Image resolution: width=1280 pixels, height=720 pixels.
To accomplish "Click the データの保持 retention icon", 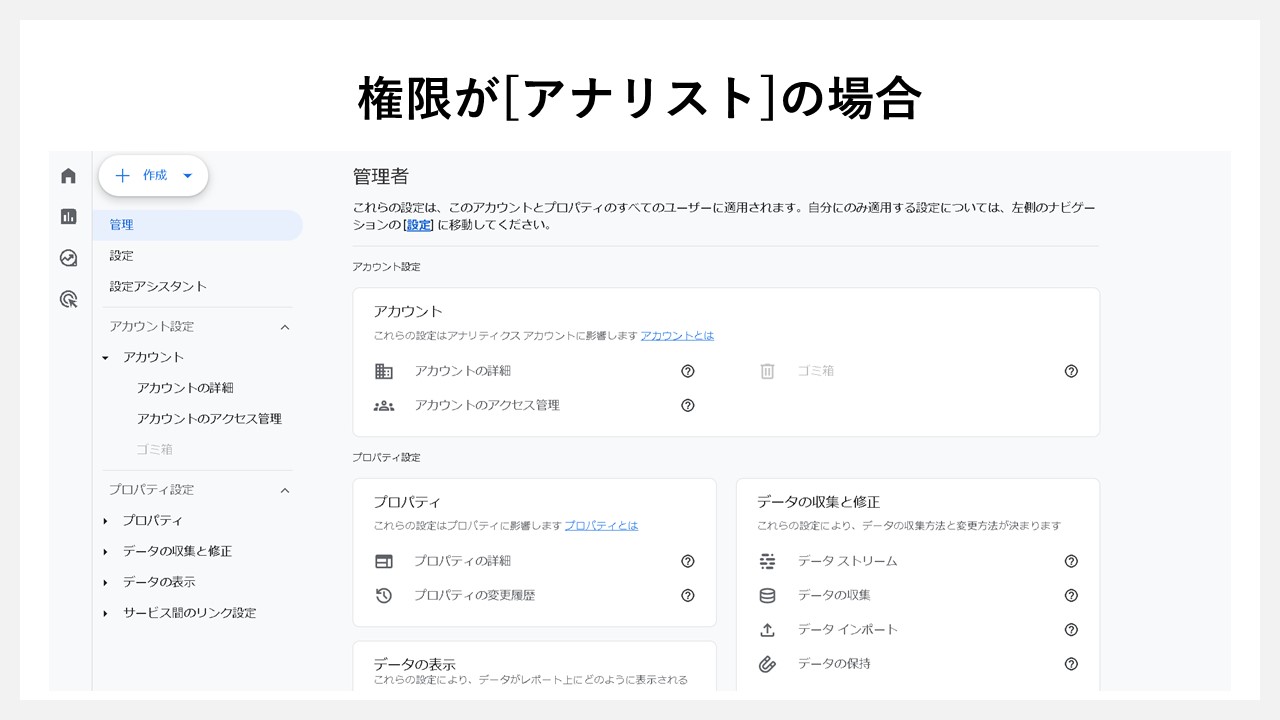I will point(767,664).
